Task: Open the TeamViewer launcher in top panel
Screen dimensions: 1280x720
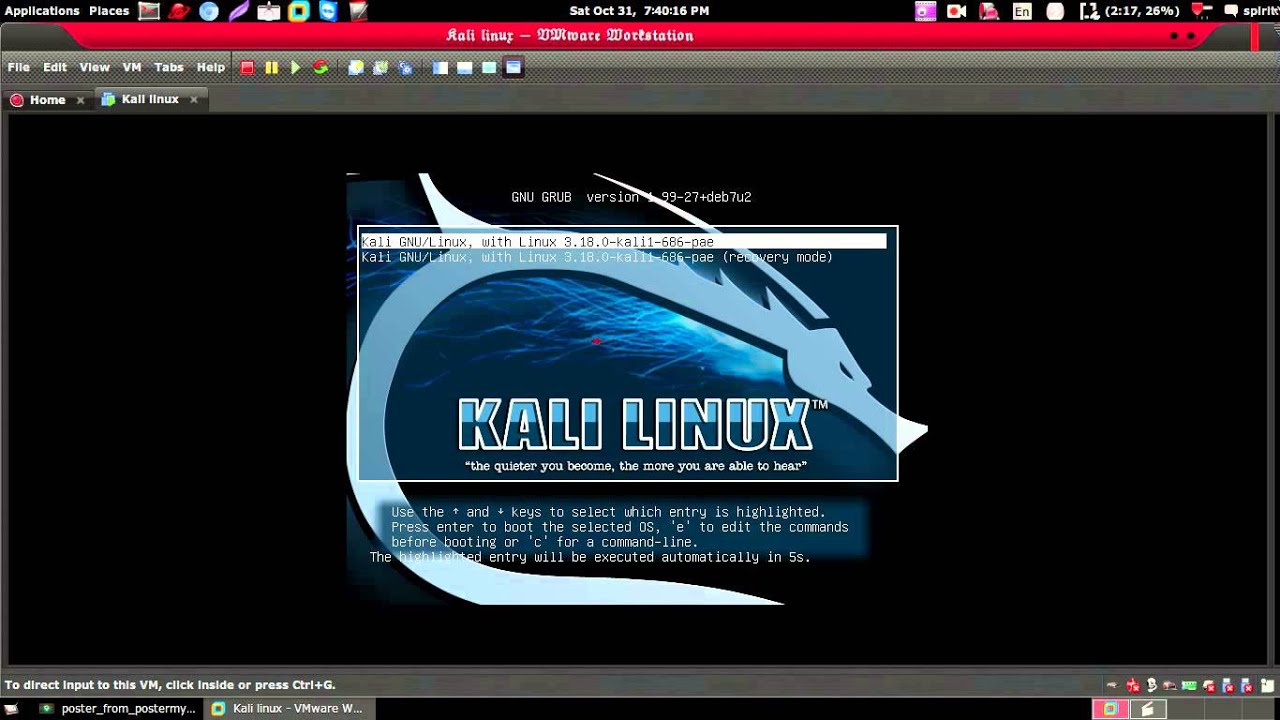Action: point(329,11)
